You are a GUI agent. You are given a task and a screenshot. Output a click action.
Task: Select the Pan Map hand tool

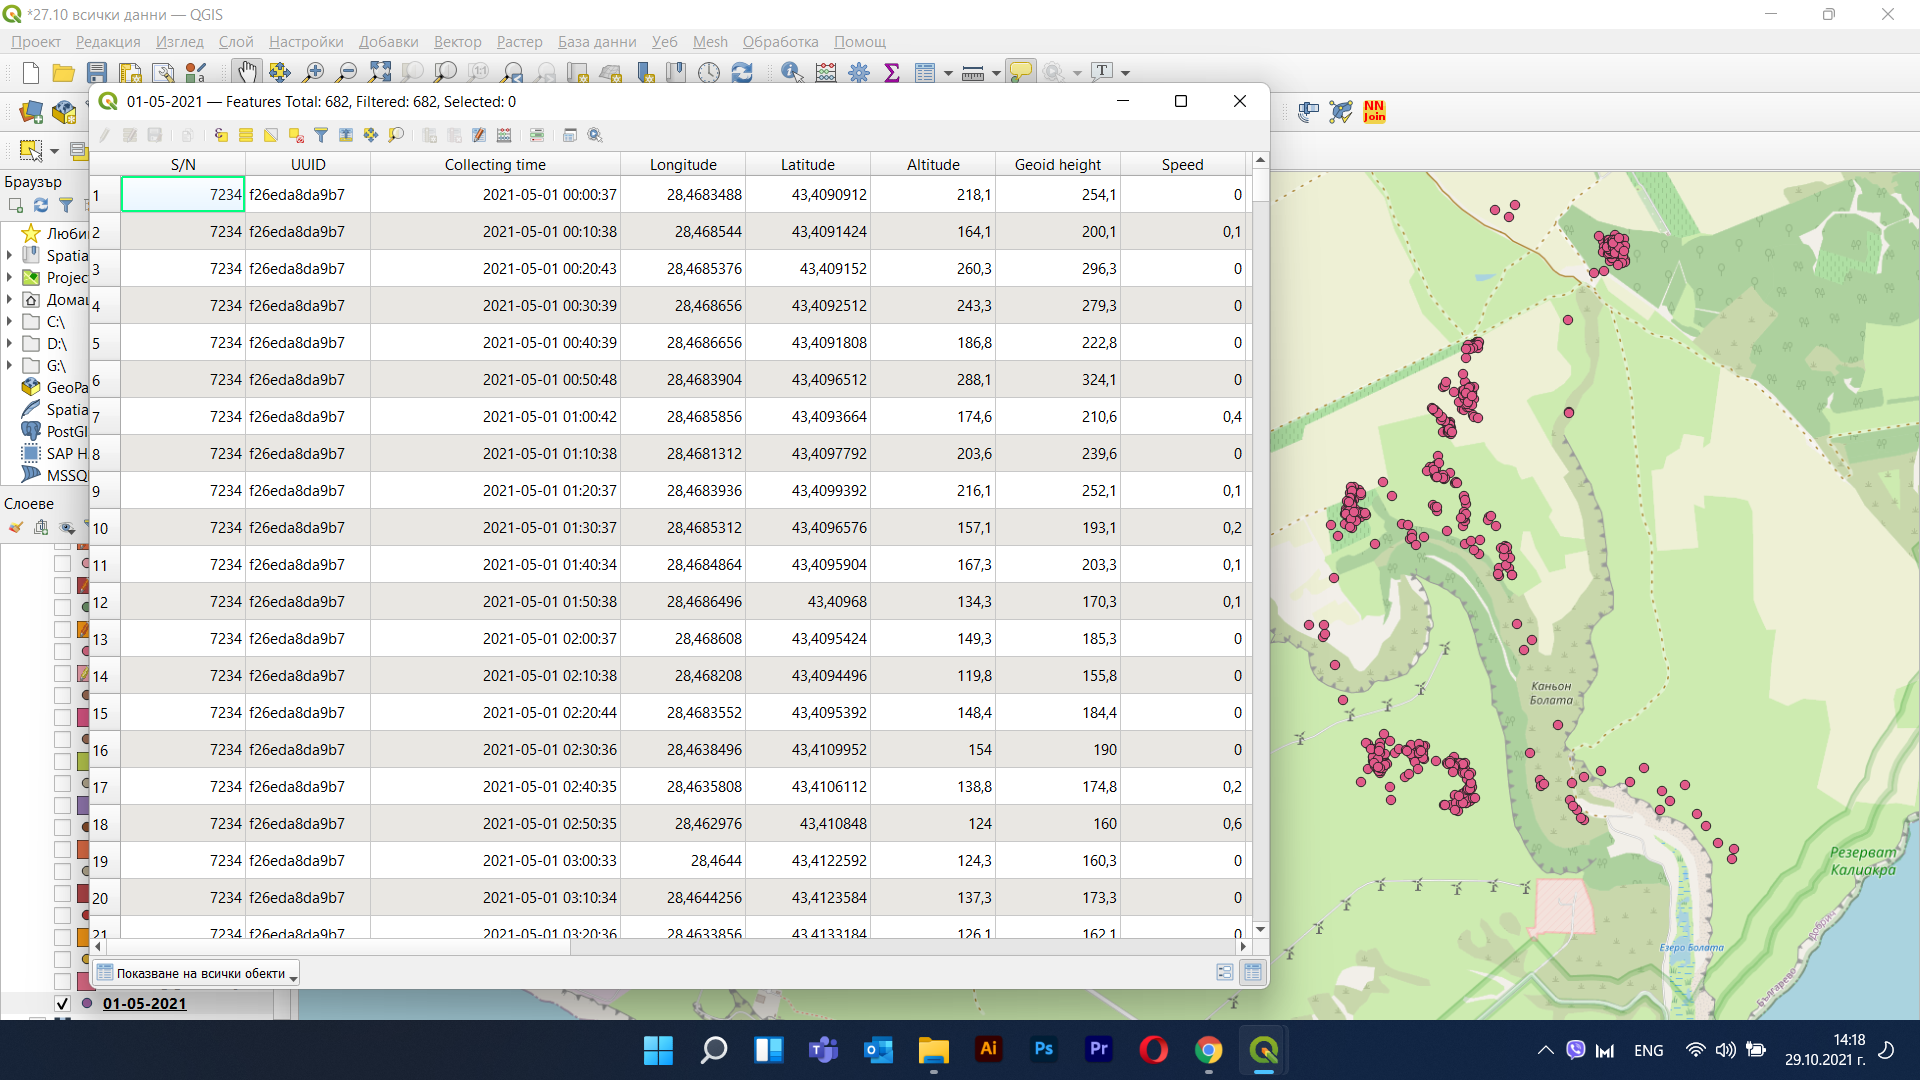click(246, 72)
